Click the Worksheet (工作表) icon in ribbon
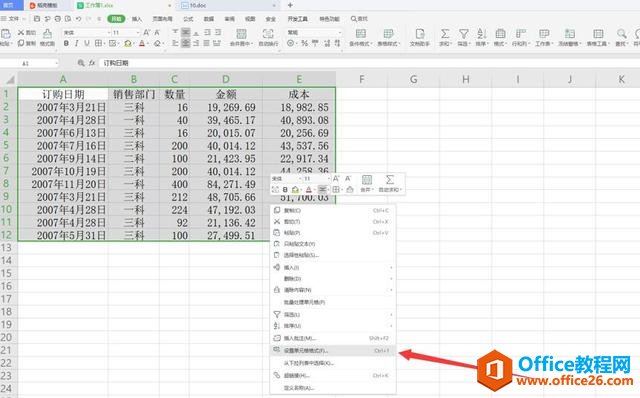This screenshot has width=640, height=398. (544, 33)
